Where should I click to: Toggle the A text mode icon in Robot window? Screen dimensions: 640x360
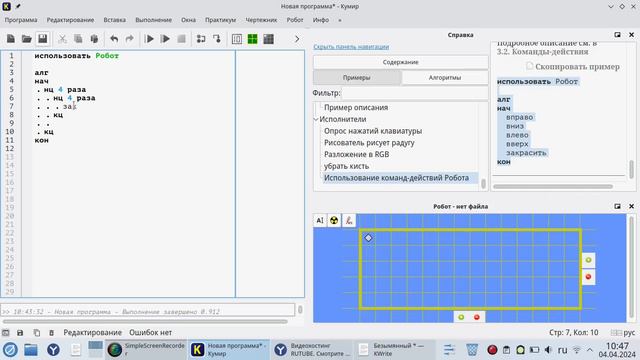pyautogui.click(x=320, y=220)
